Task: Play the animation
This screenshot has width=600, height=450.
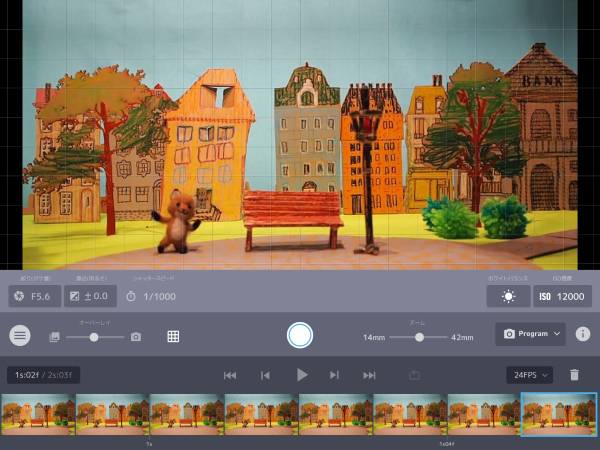Action: [301, 375]
